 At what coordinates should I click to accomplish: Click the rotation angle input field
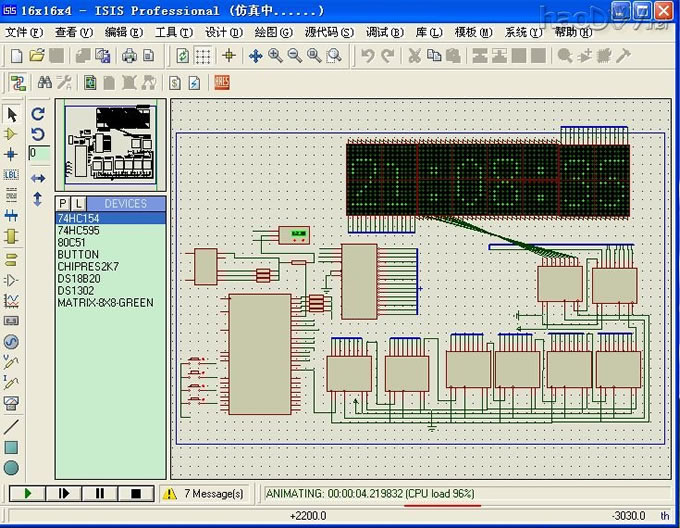click(39, 153)
